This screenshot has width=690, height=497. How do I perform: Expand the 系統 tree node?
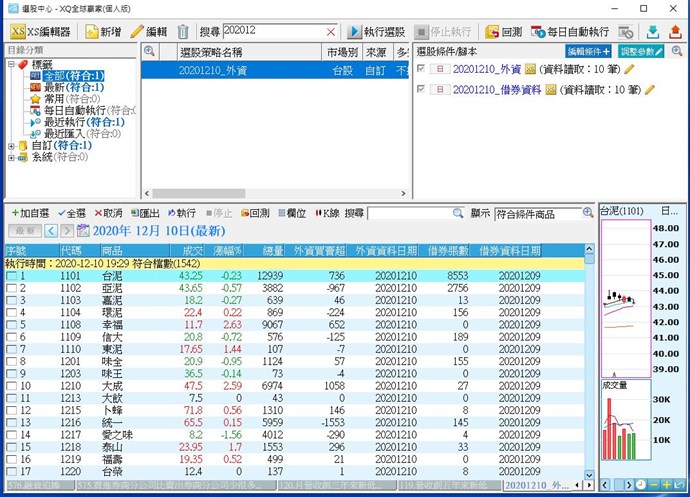tap(11, 157)
